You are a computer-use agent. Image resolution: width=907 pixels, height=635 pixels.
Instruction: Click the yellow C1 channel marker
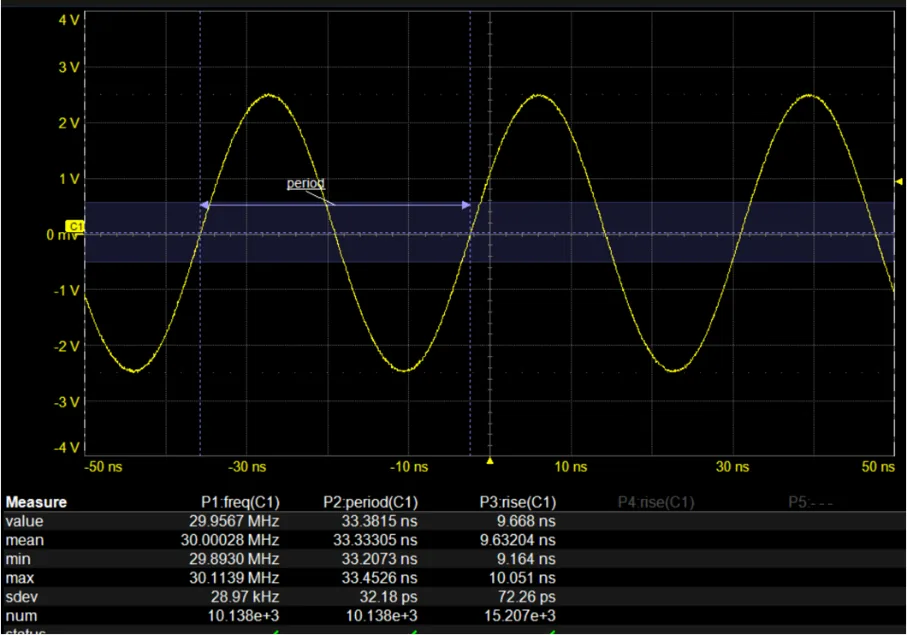tap(75, 226)
